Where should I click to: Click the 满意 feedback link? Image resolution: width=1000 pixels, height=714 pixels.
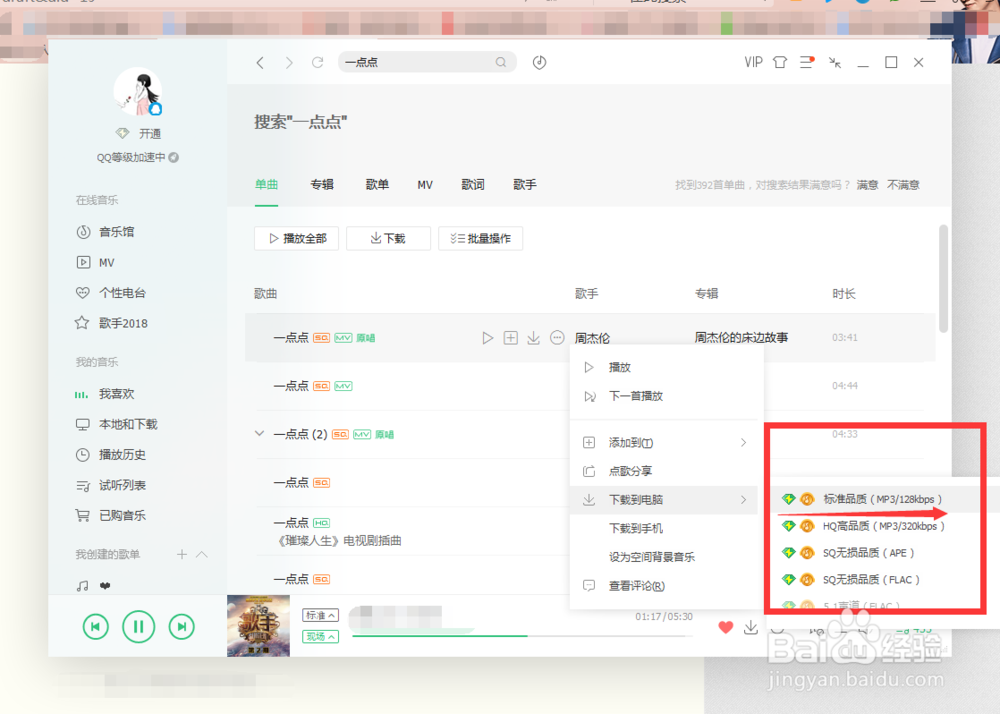pos(867,185)
